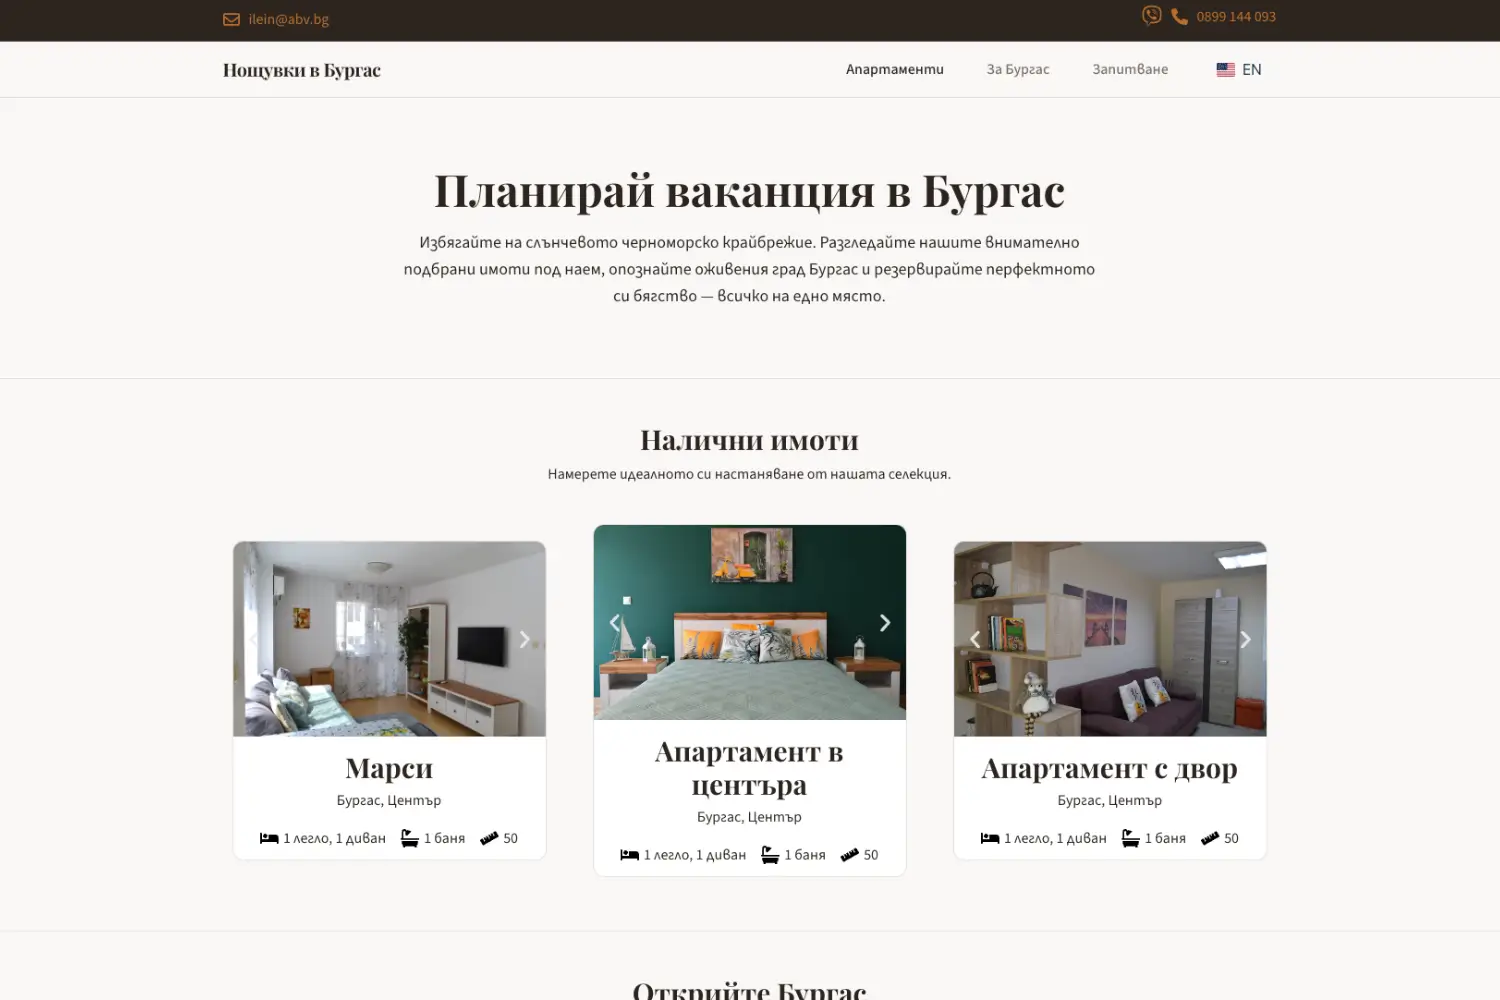Click '1 баня' on Апартамент с двор card
This screenshot has height=1000, width=1500.
1165,838
